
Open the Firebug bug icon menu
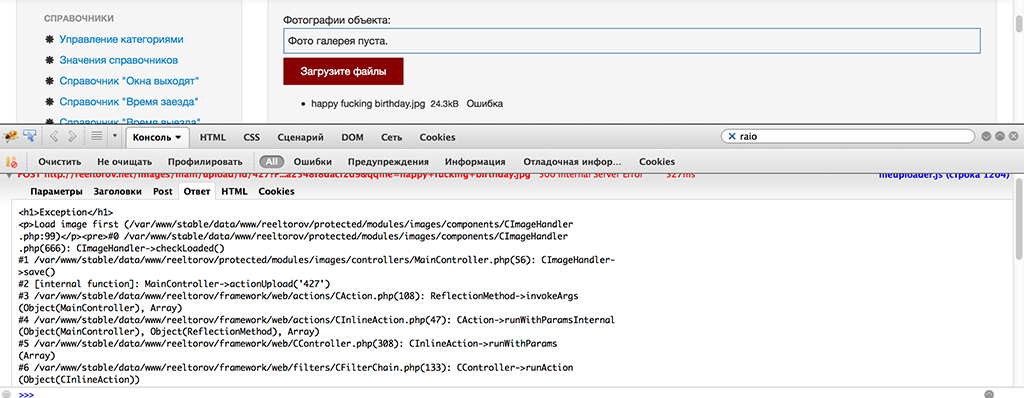click(10, 137)
